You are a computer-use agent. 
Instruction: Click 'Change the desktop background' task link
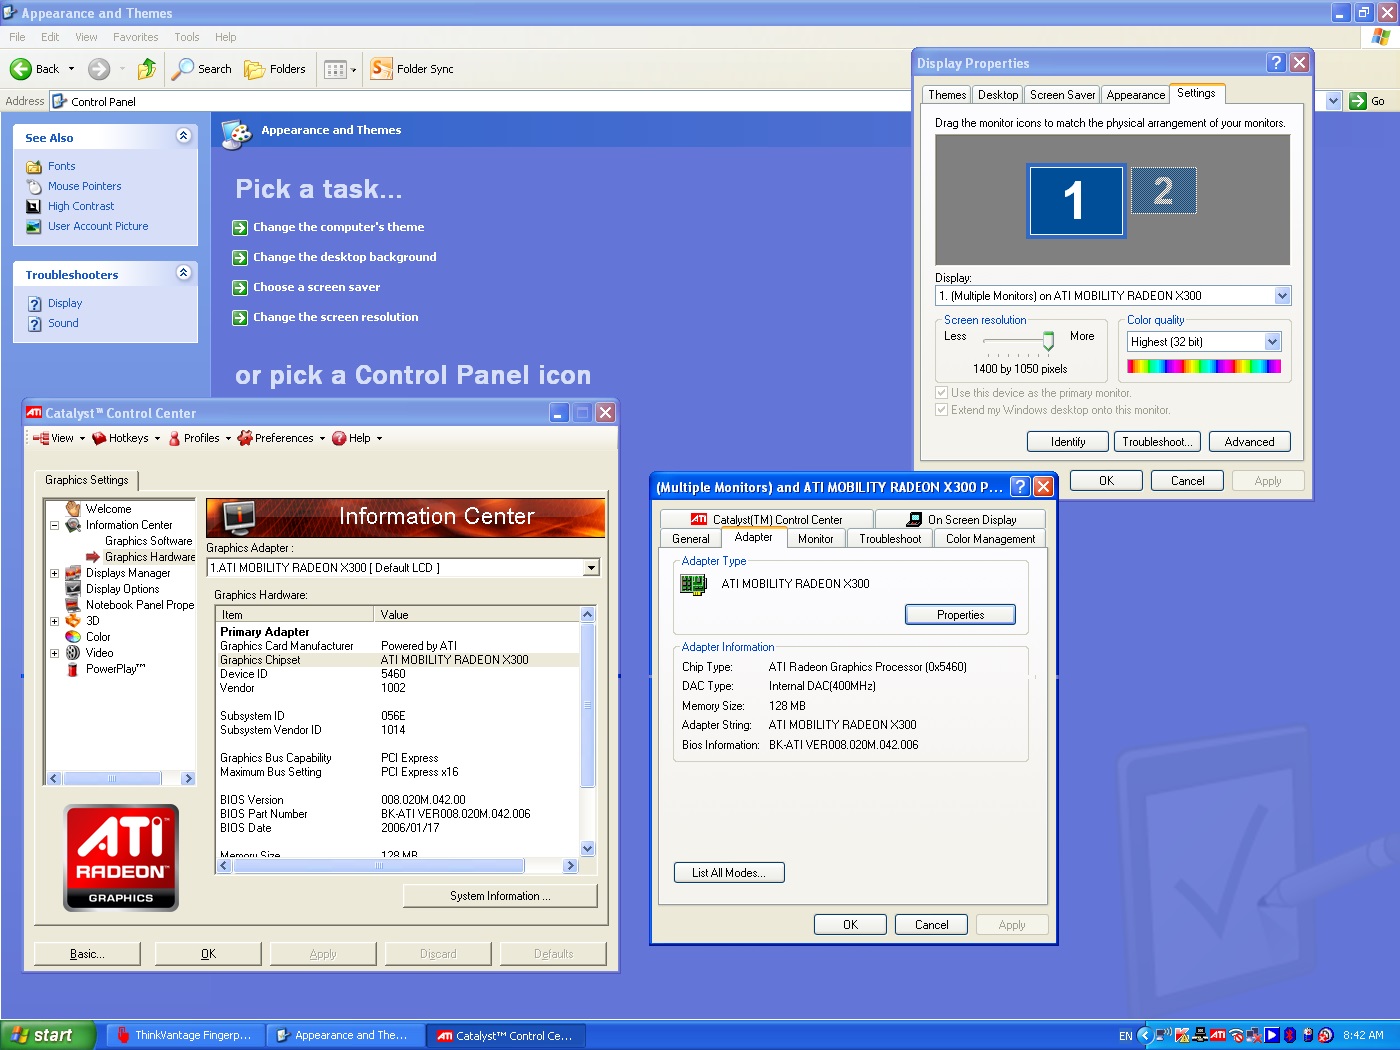pos(345,257)
